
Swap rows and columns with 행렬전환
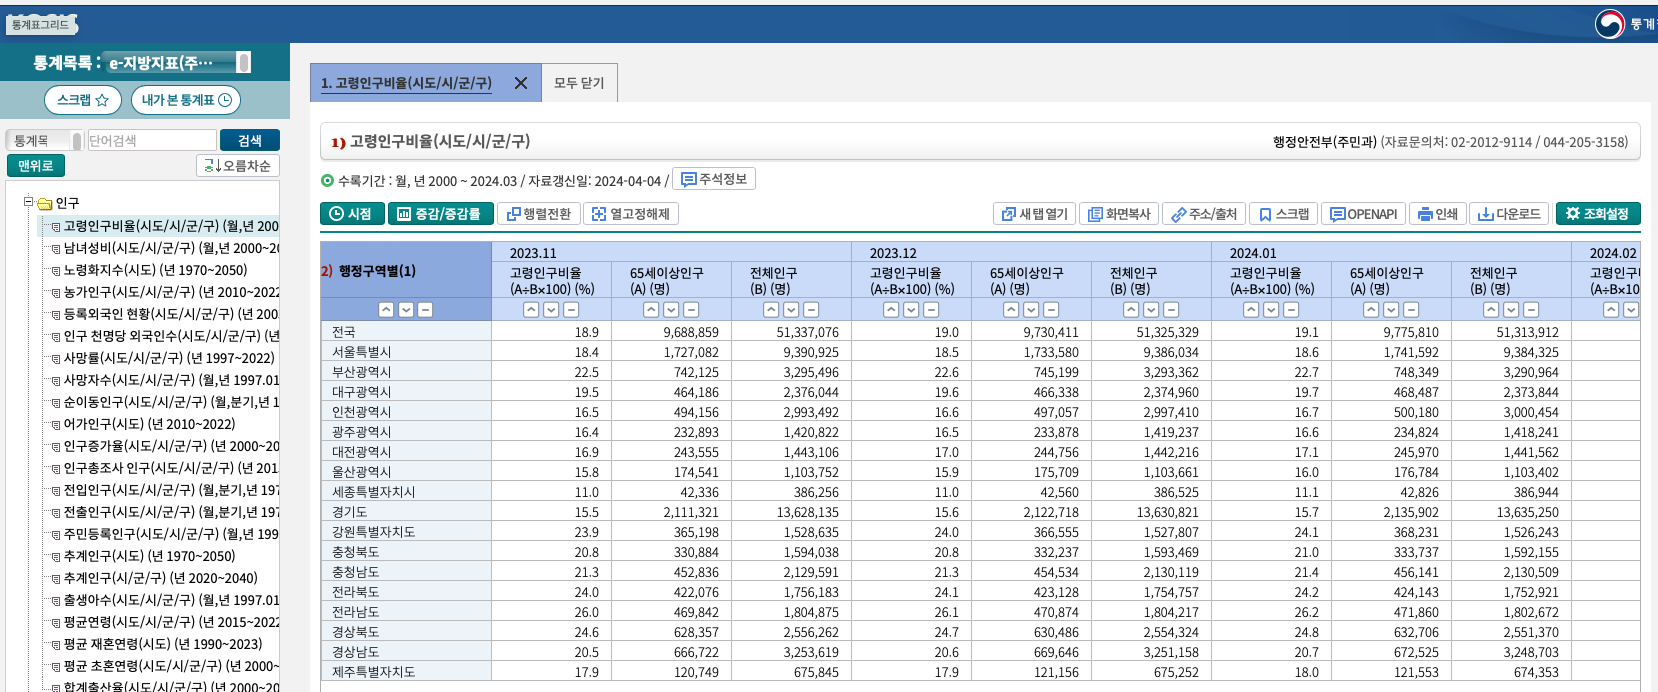pyautogui.click(x=538, y=214)
